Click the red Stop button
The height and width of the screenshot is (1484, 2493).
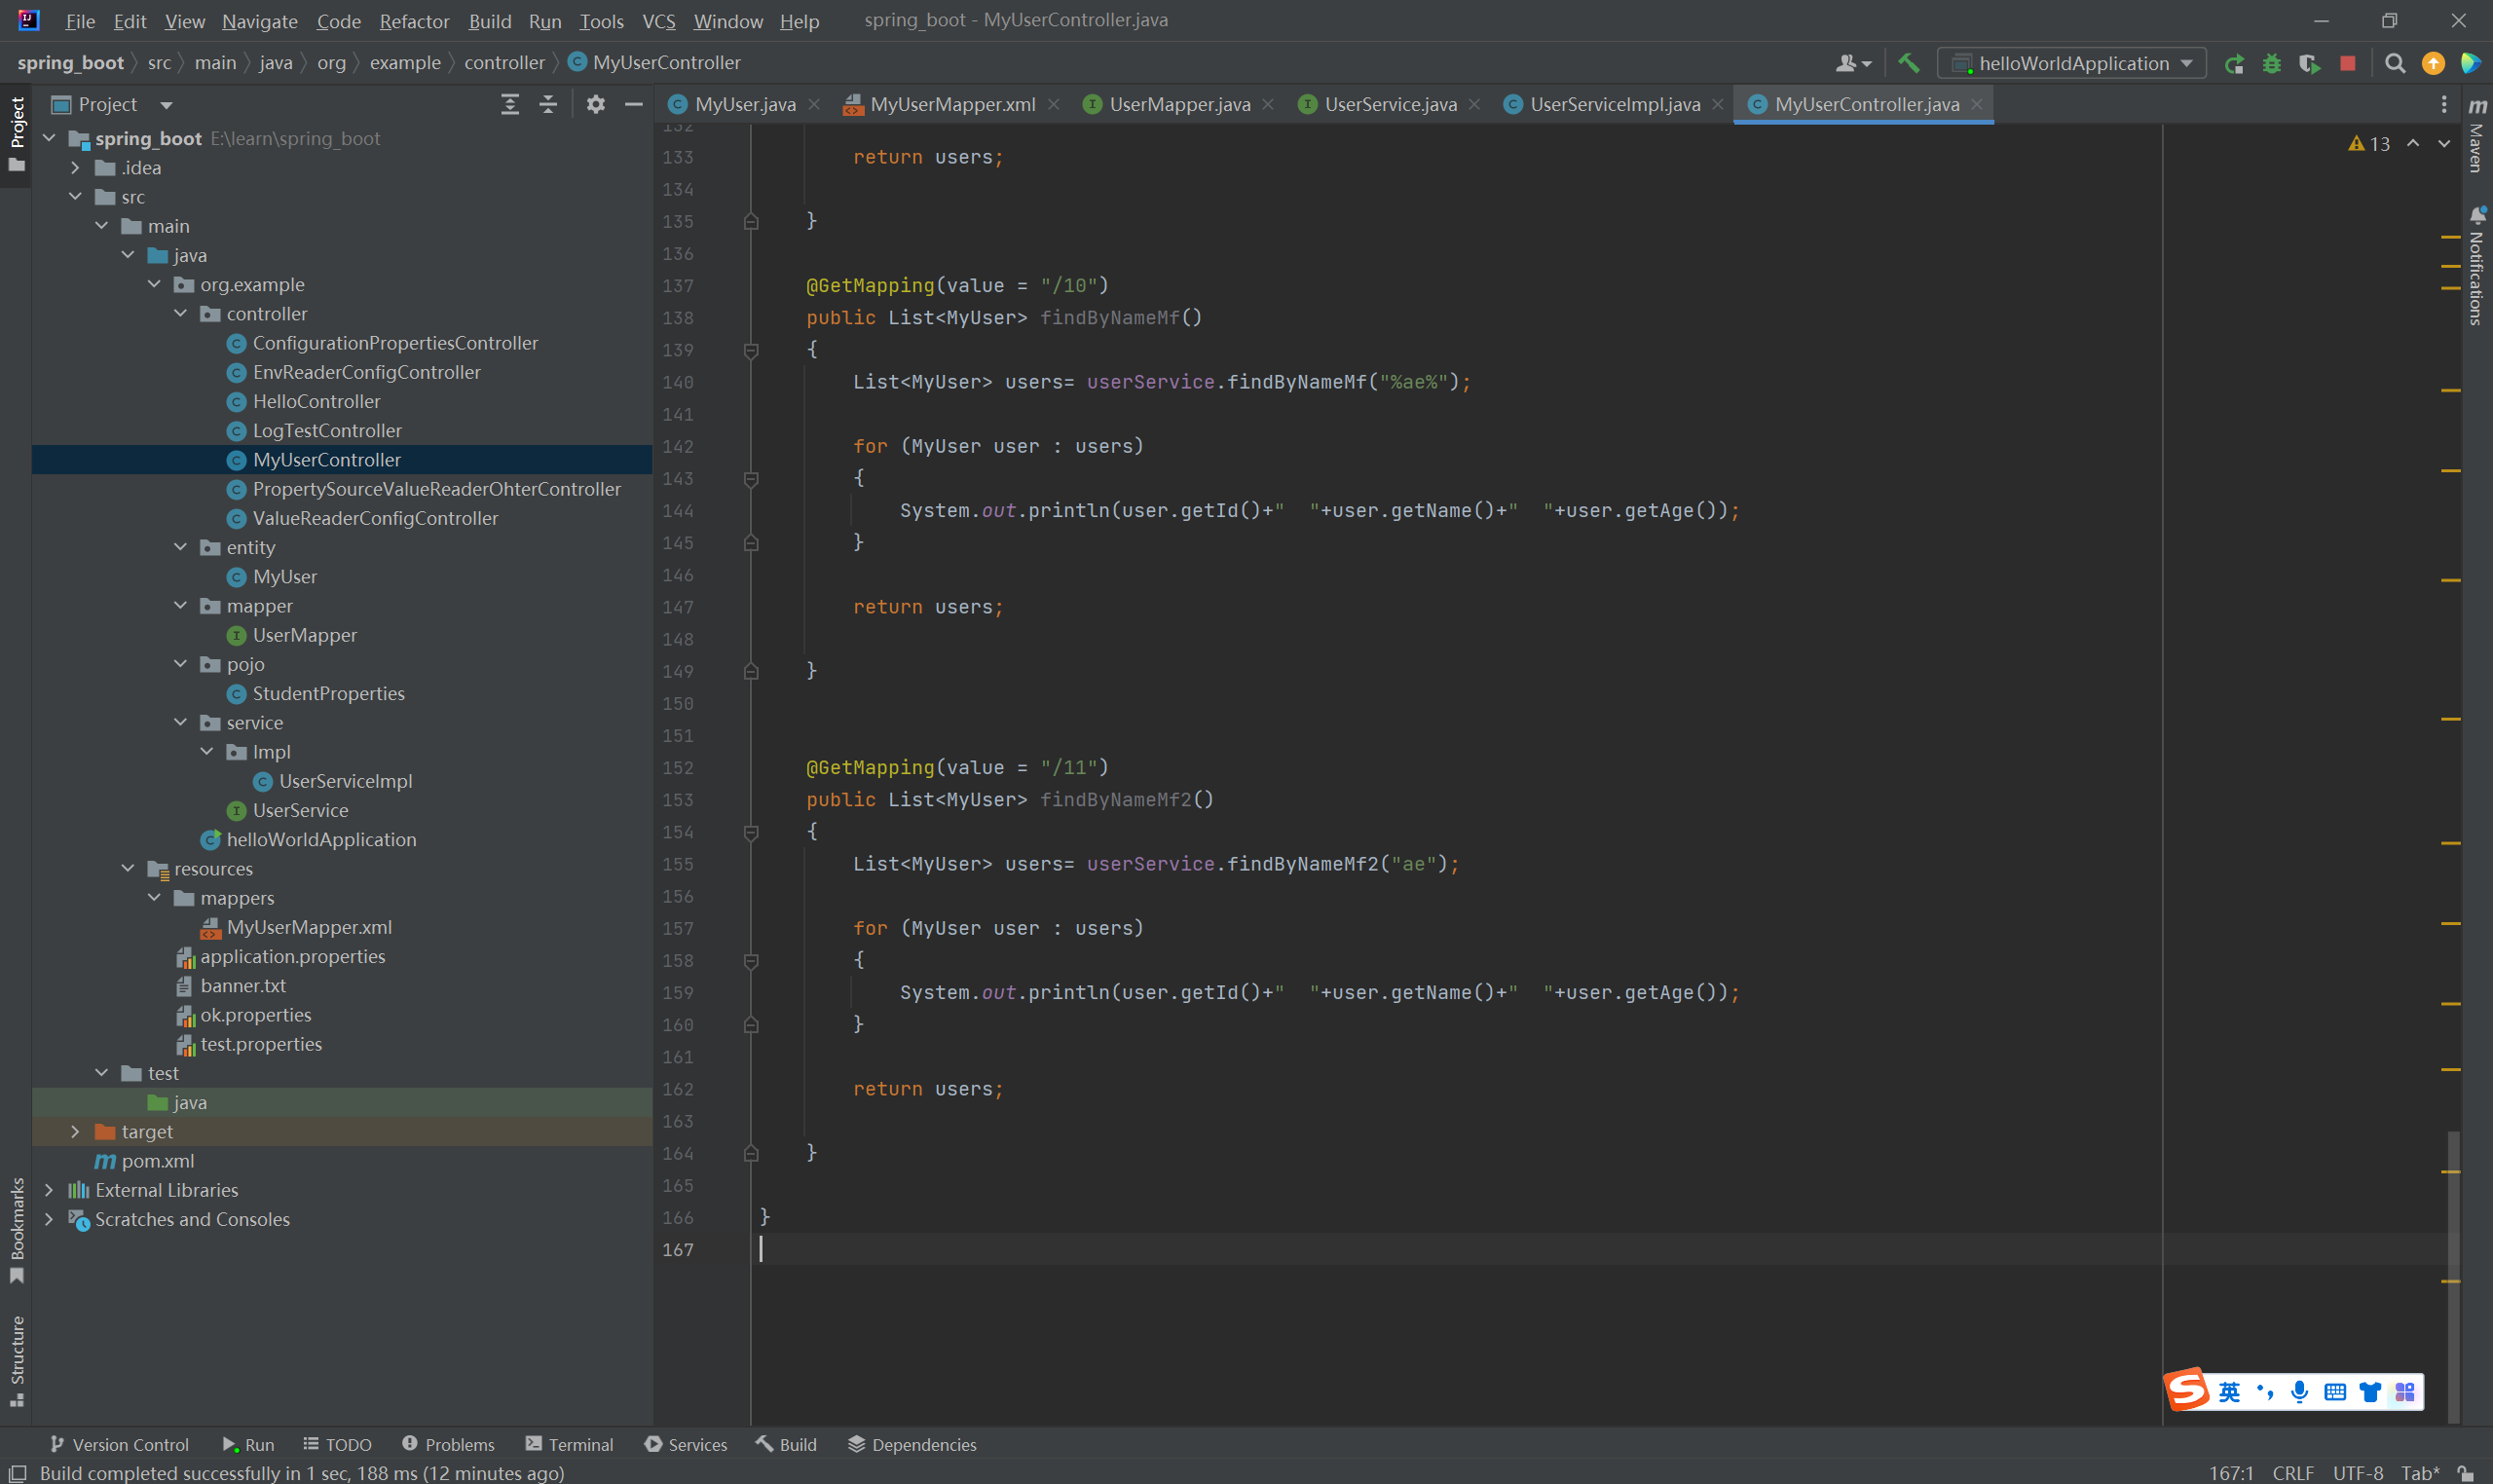point(2348,63)
